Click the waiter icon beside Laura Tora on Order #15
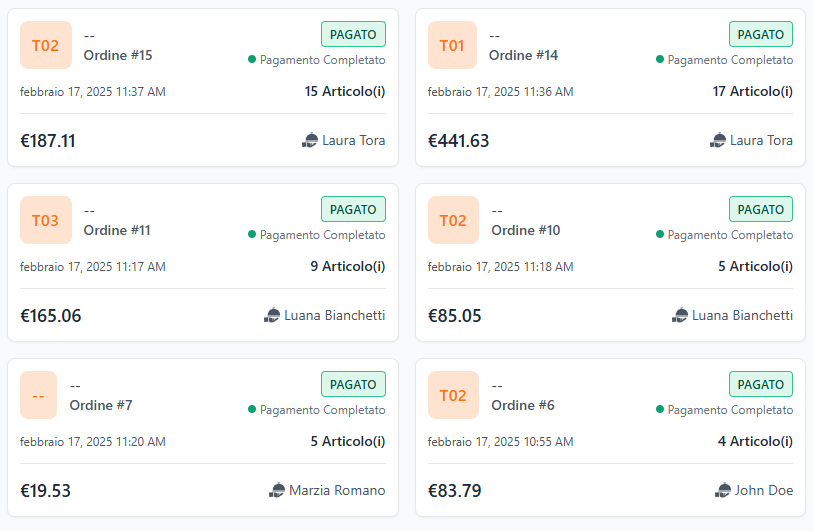The image size is (814, 531). coord(310,141)
